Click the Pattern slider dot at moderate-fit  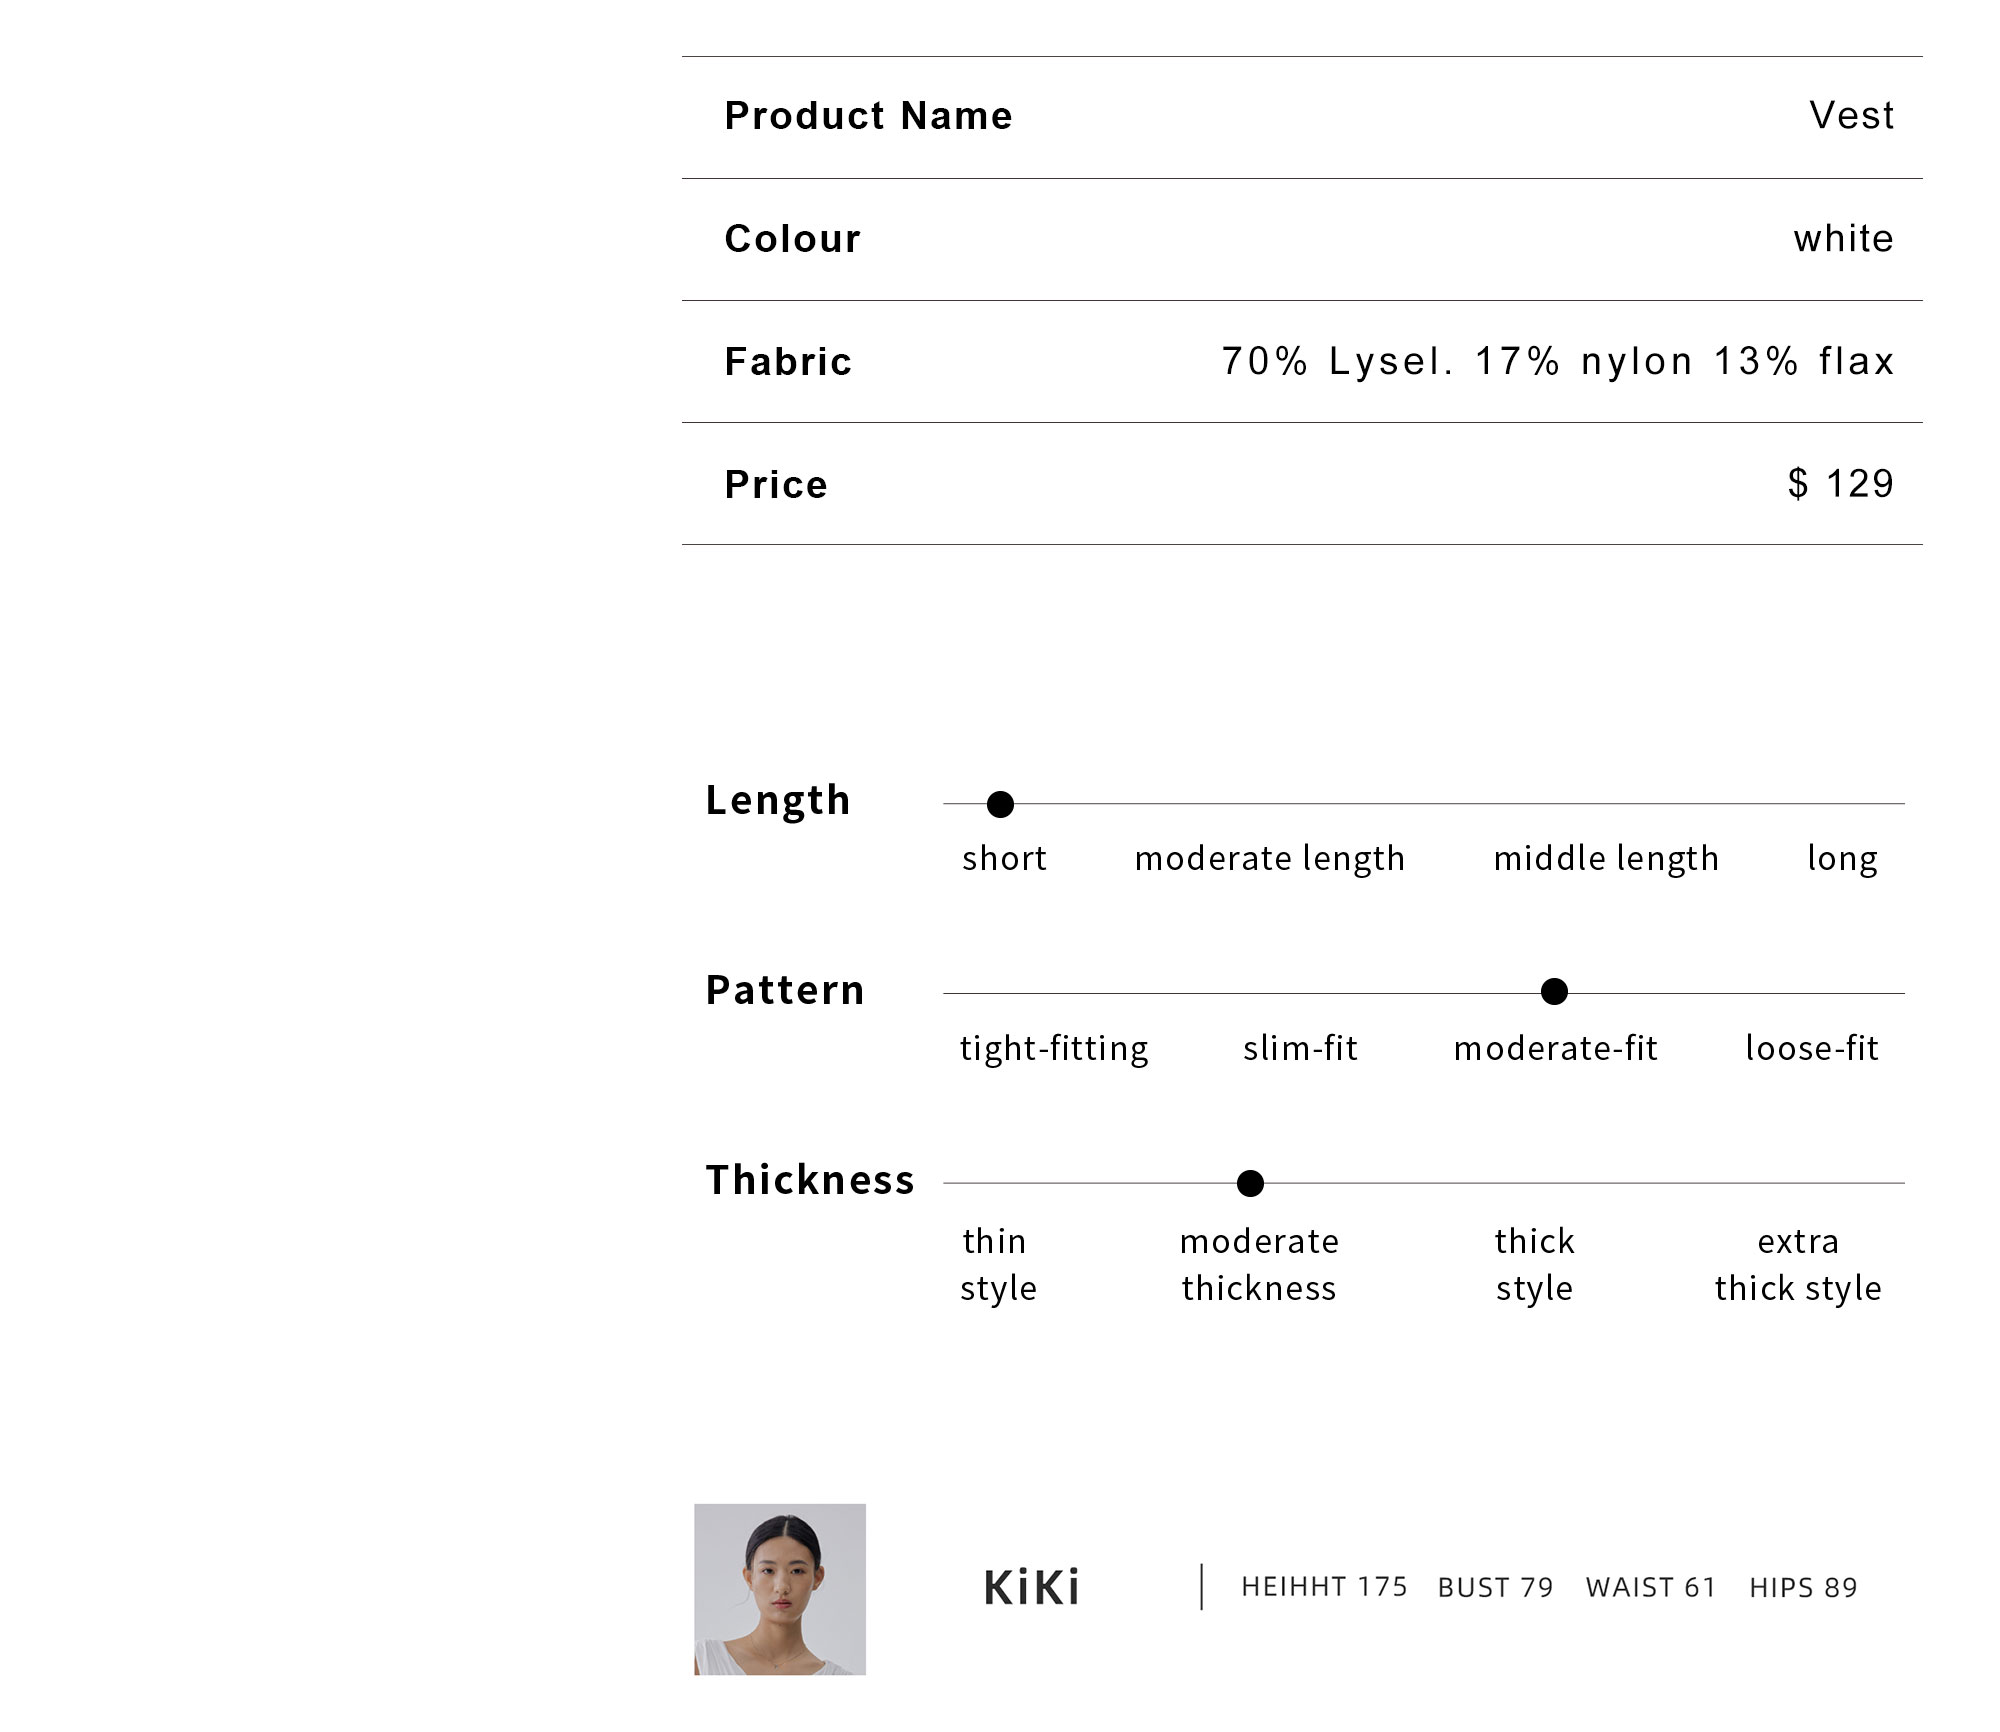[x=1554, y=992]
